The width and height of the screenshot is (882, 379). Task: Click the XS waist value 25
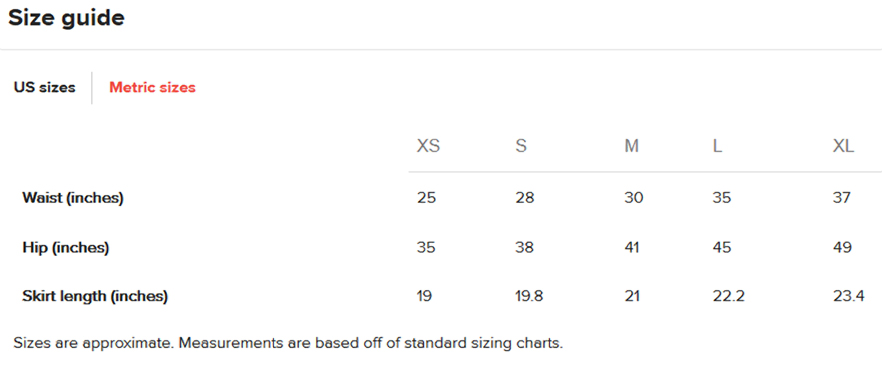pyautogui.click(x=426, y=198)
